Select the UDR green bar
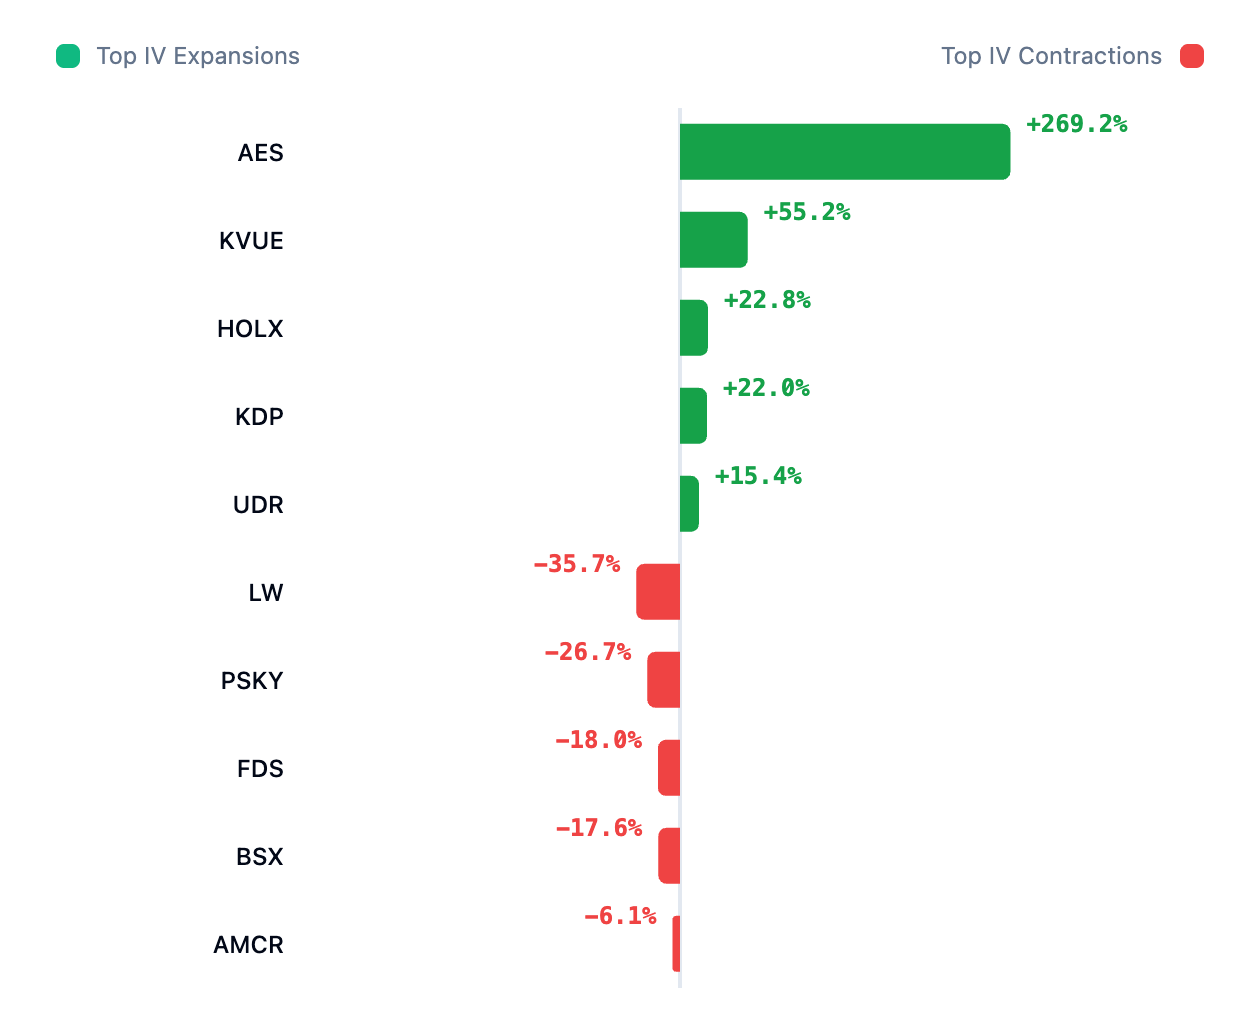This screenshot has height=1032, width=1244. pyautogui.click(x=689, y=504)
